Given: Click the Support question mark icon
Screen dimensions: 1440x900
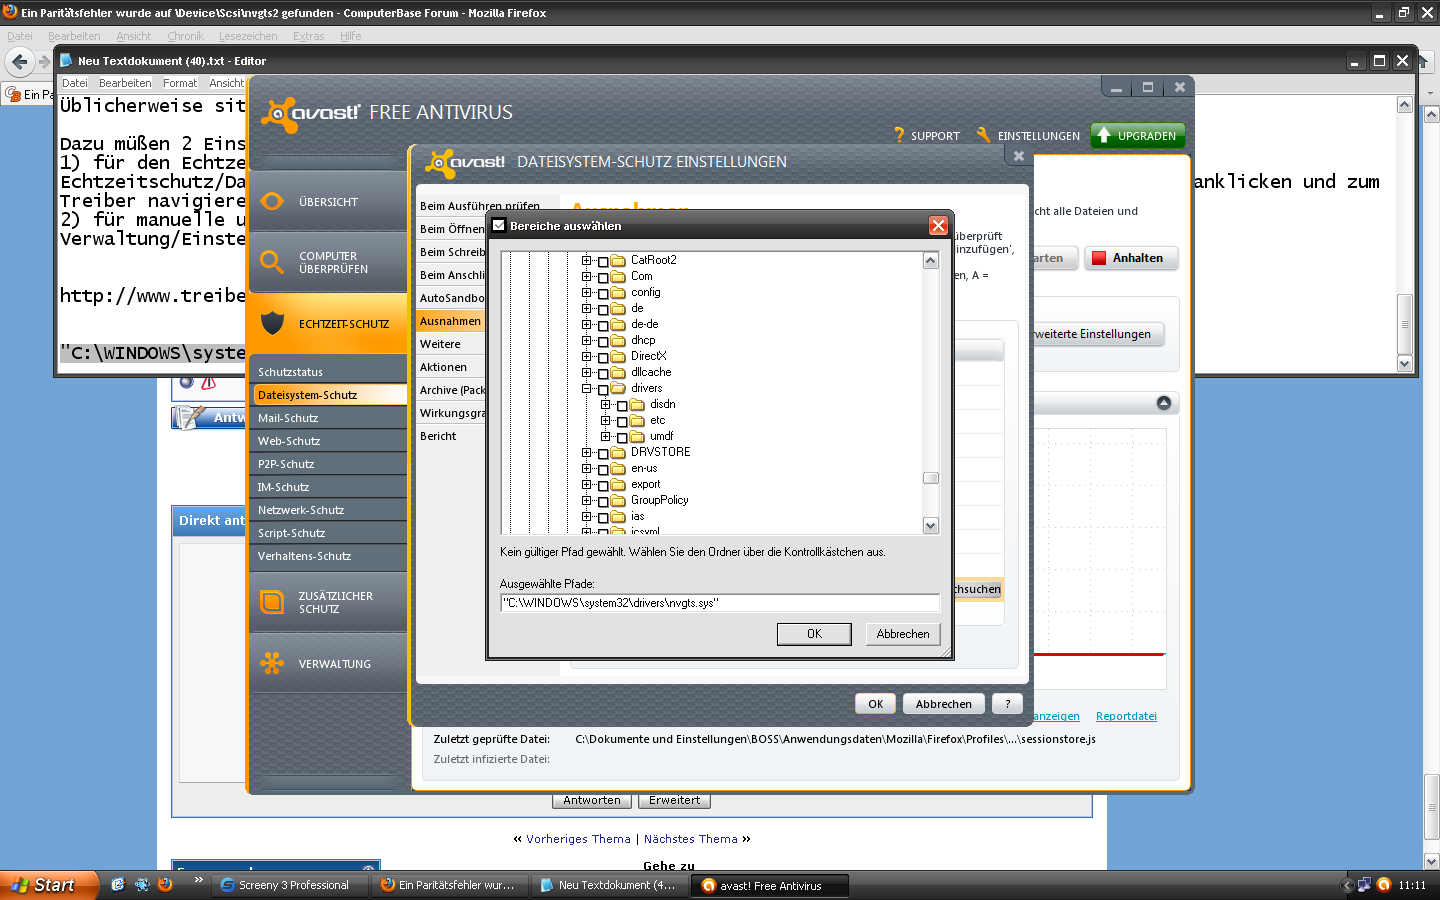Looking at the screenshot, I should point(899,135).
